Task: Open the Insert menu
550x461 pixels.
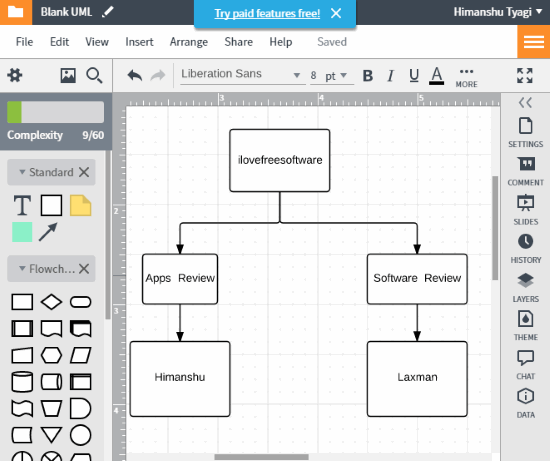Action: [139, 42]
